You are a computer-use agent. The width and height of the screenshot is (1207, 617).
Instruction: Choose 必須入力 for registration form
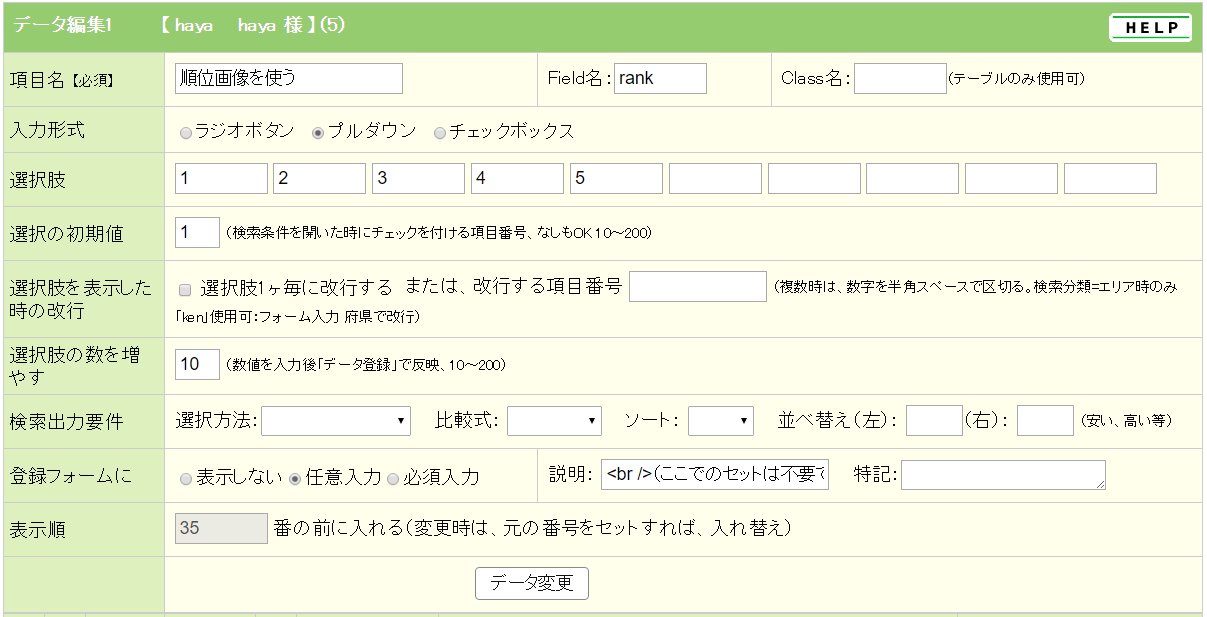[x=393, y=478]
